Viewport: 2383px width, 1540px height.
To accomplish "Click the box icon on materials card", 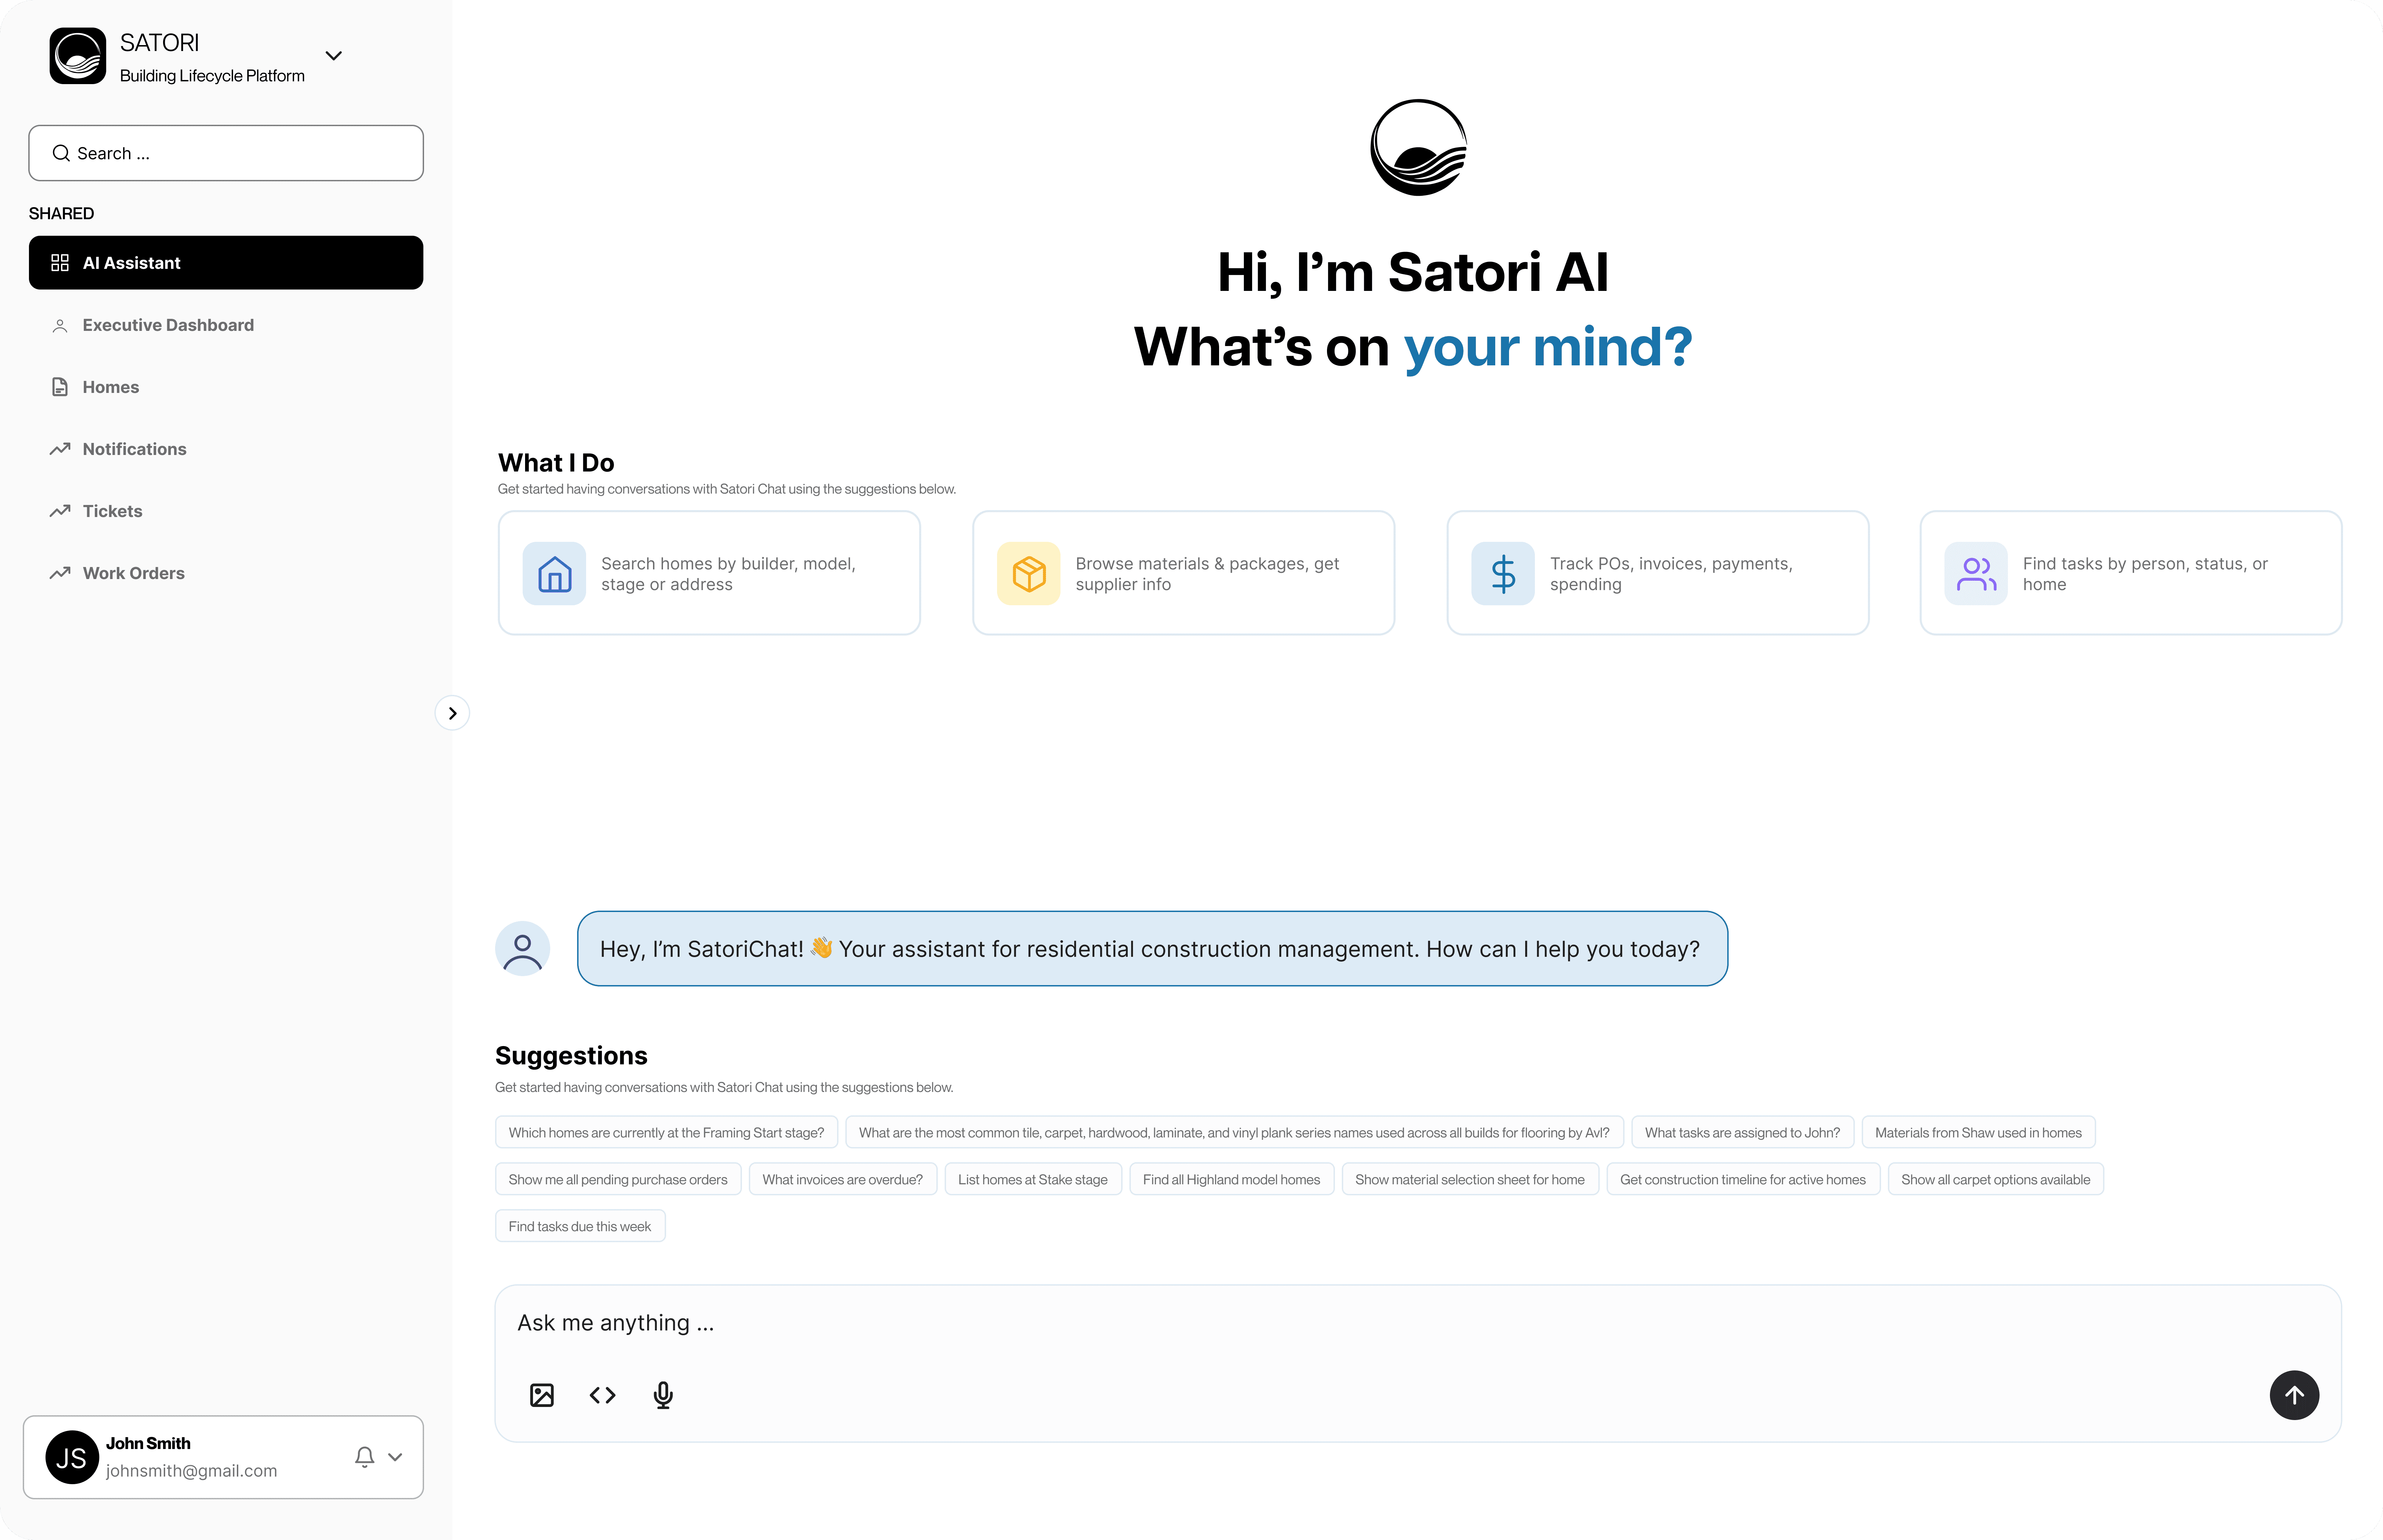I will tap(1028, 574).
